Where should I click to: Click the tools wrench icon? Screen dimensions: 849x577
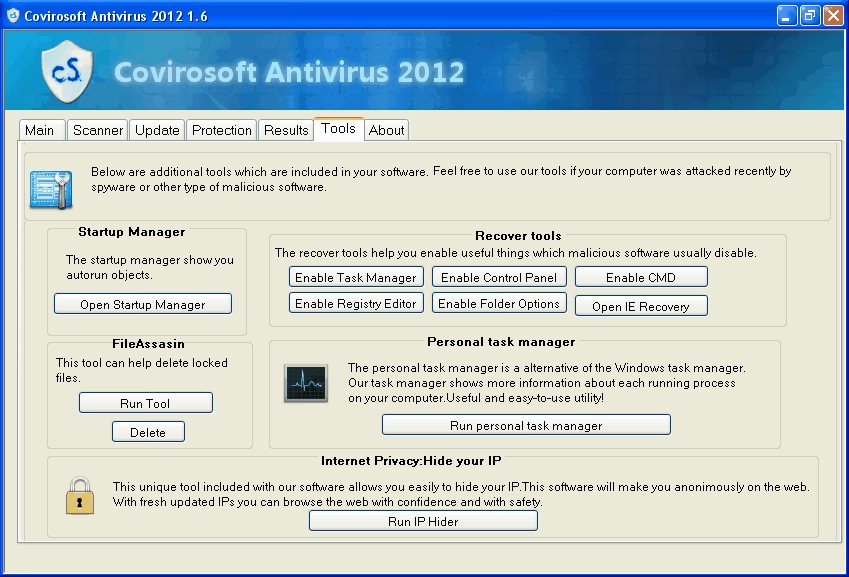tap(51, 189)
